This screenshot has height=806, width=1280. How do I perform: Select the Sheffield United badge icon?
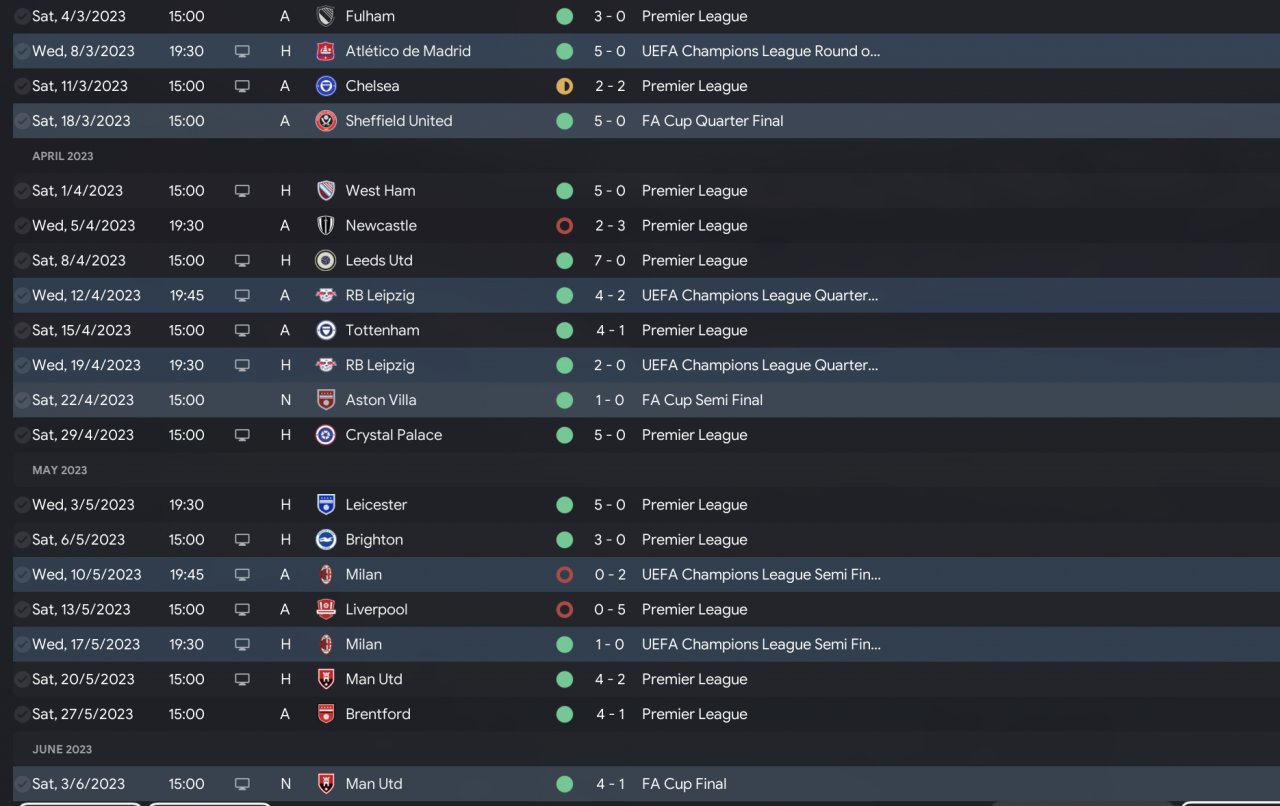[x=325, y=121]
